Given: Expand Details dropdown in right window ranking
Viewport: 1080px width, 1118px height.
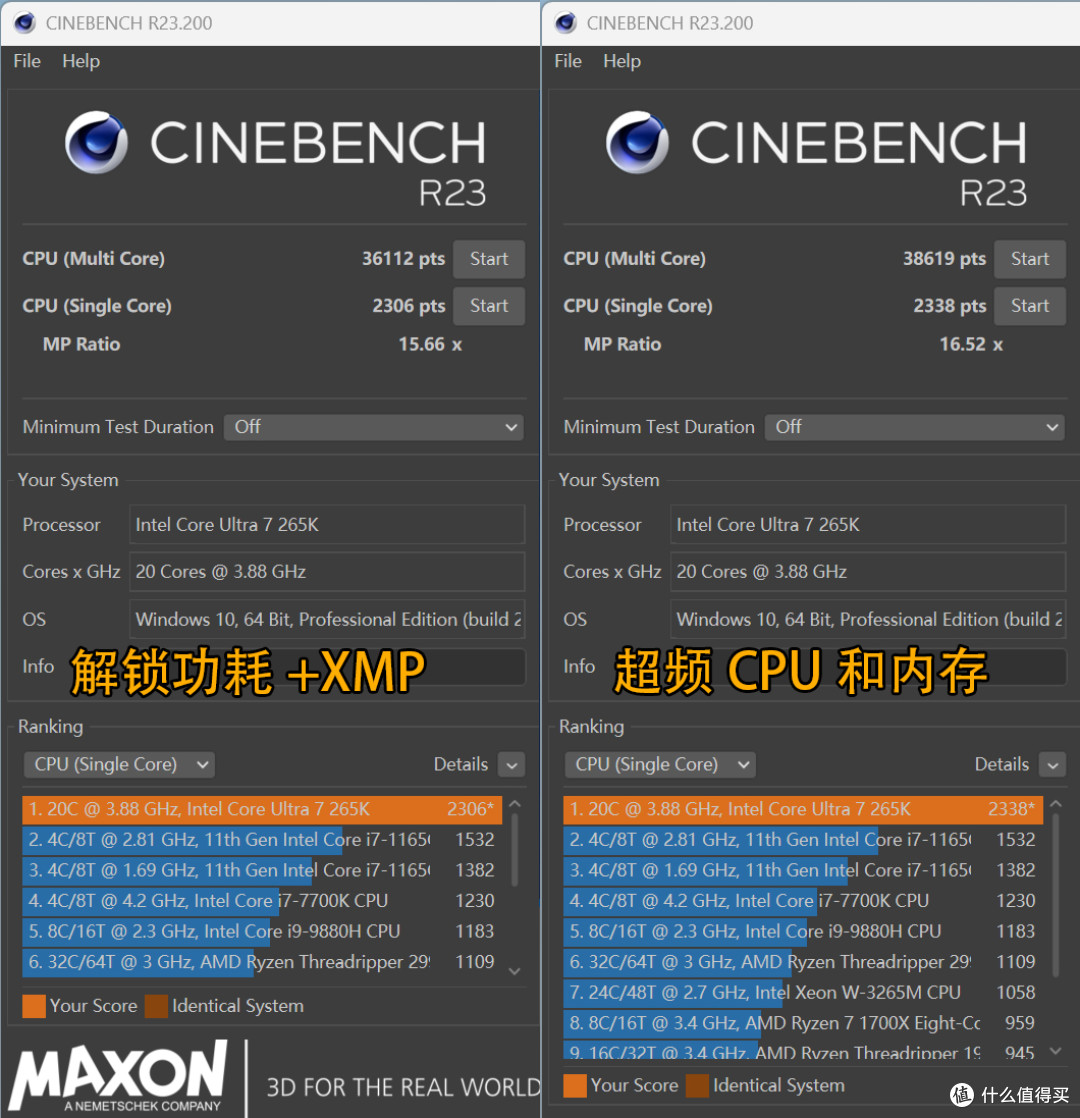Looking at the screenshot, I should click(x=1053, y=765).
